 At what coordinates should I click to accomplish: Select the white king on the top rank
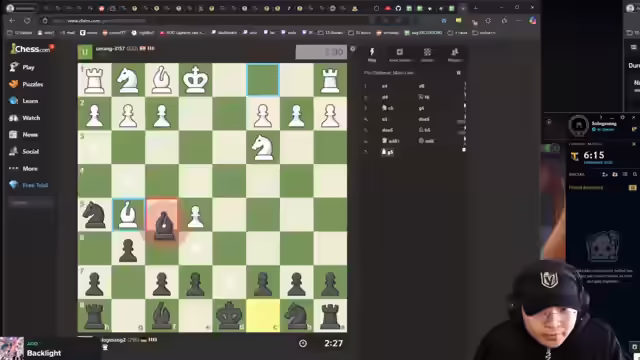coord(196,80)
